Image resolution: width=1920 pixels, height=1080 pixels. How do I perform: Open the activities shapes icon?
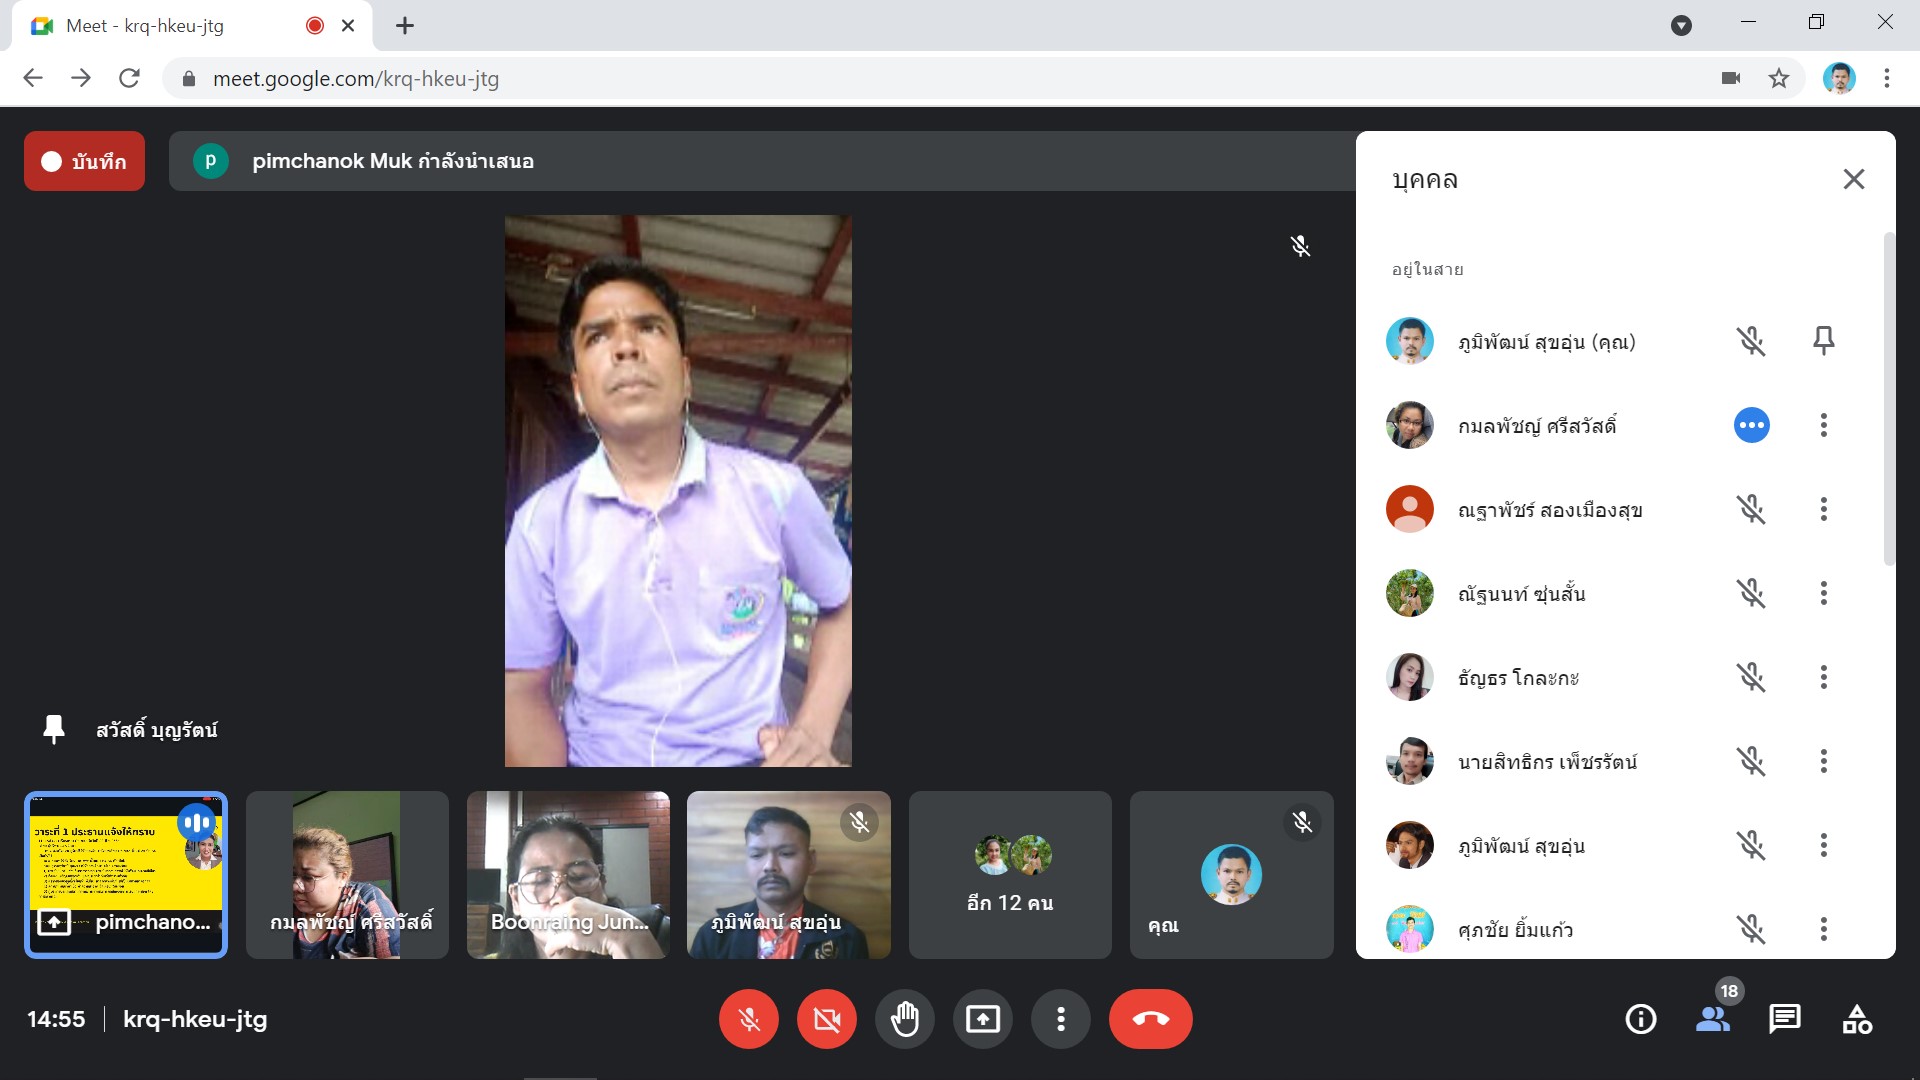coord(1857,1019)
